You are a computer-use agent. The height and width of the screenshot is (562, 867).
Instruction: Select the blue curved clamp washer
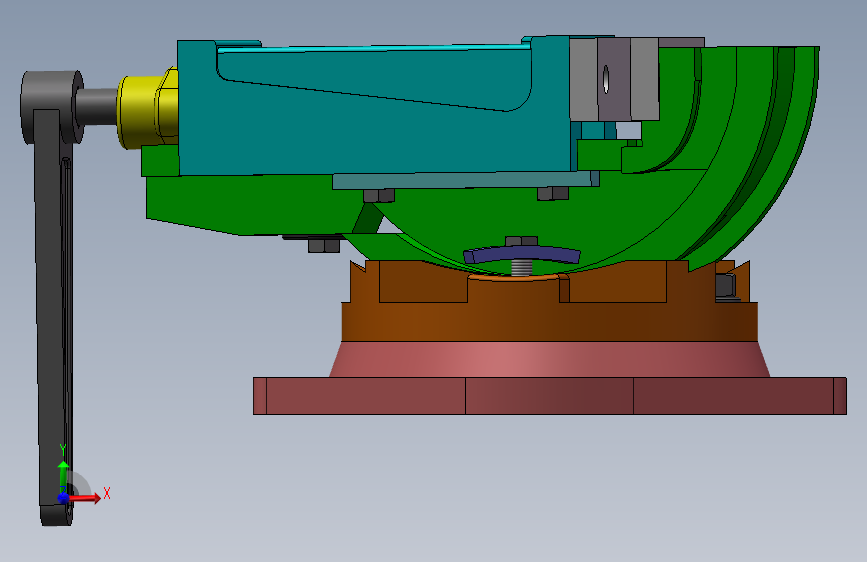(522, 255)
